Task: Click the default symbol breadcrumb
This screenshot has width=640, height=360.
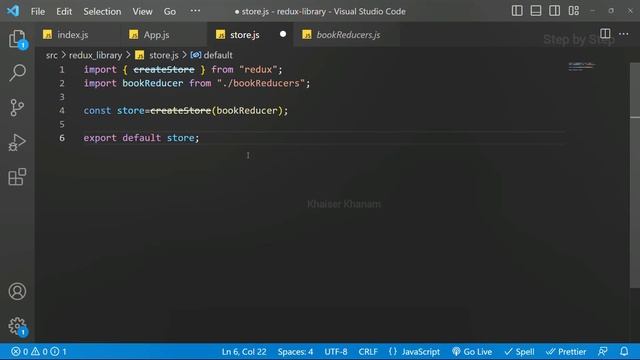Action: coord(218,55)
